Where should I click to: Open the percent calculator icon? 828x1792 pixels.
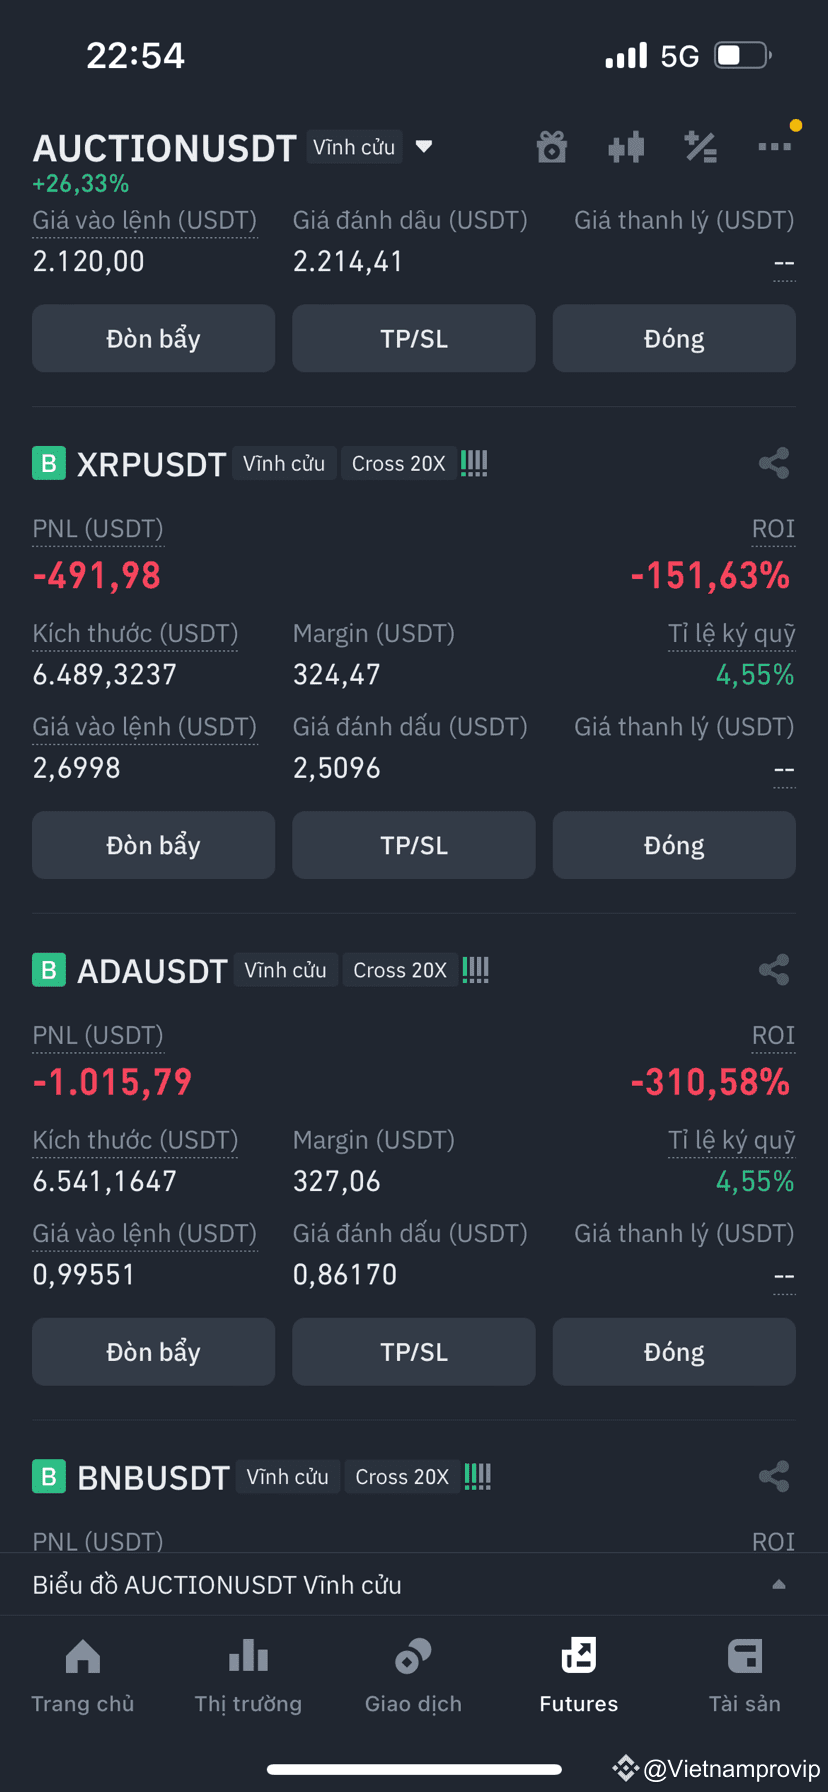point(700,147)
